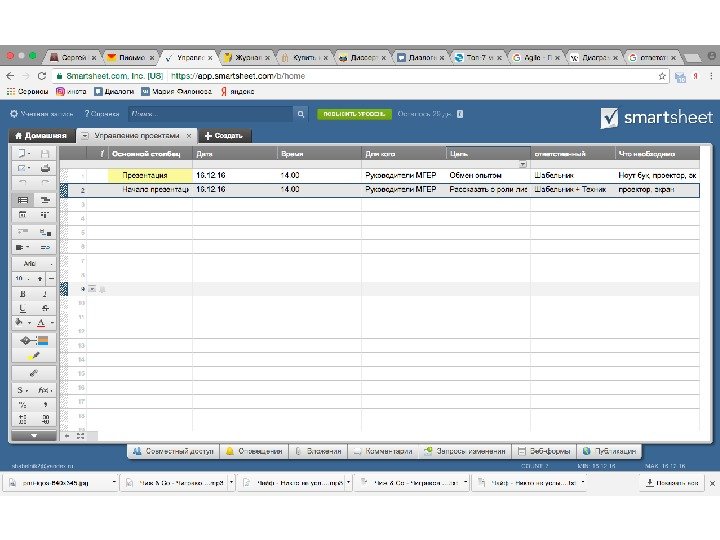This screenshot has height=540, width=720.
Task: Click the Print icon in the left toolbar
Action: 45,168
